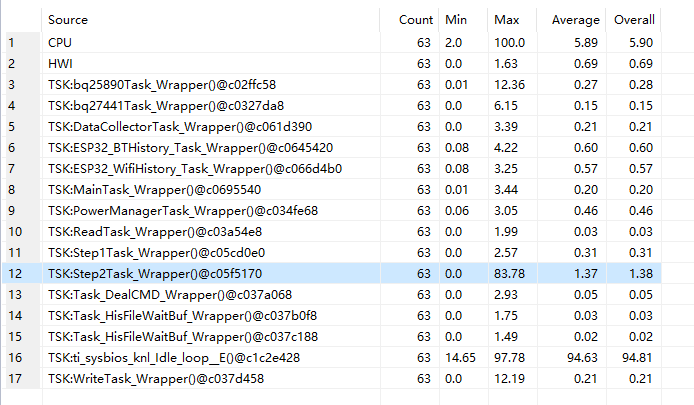Click CPU Overall value 5.90
Screen dimensions: 694x405
[641, 42]
